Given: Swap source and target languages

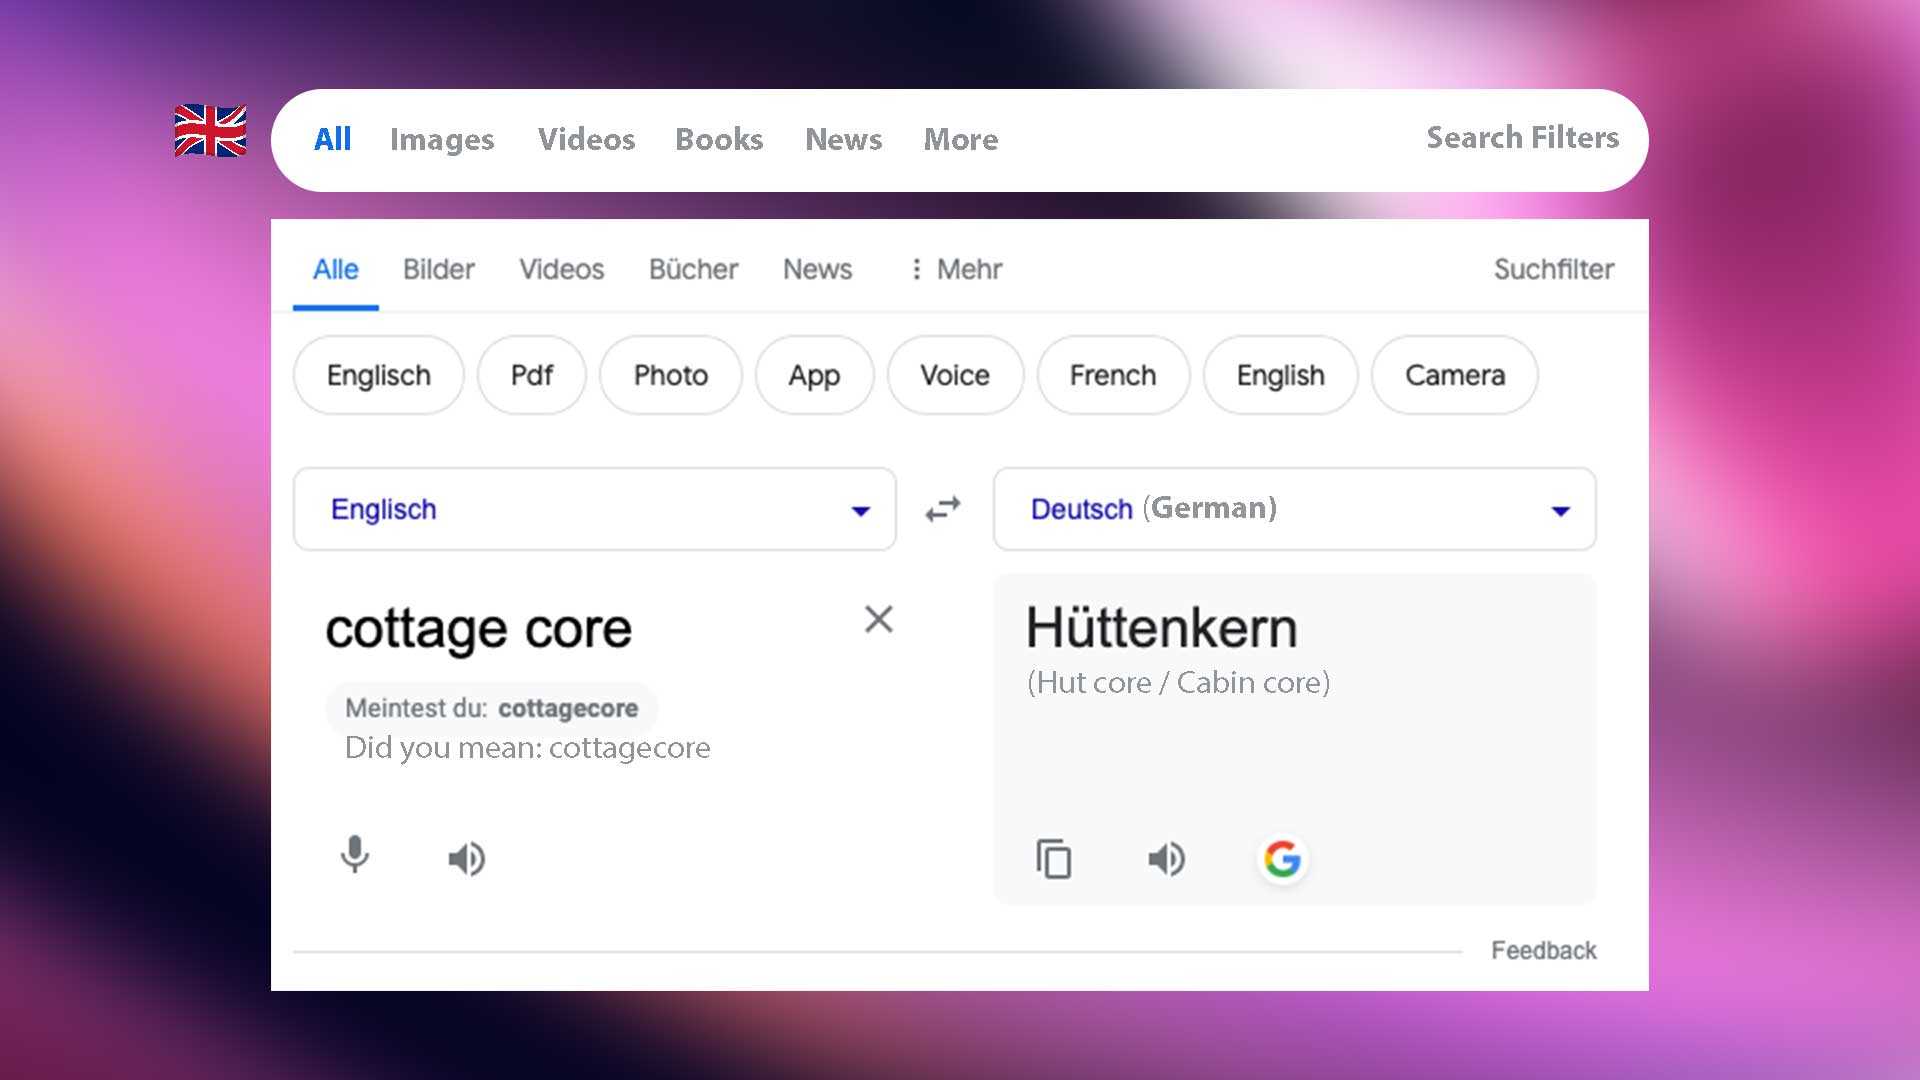Looking at the screenshot, I should click(943, 510).
